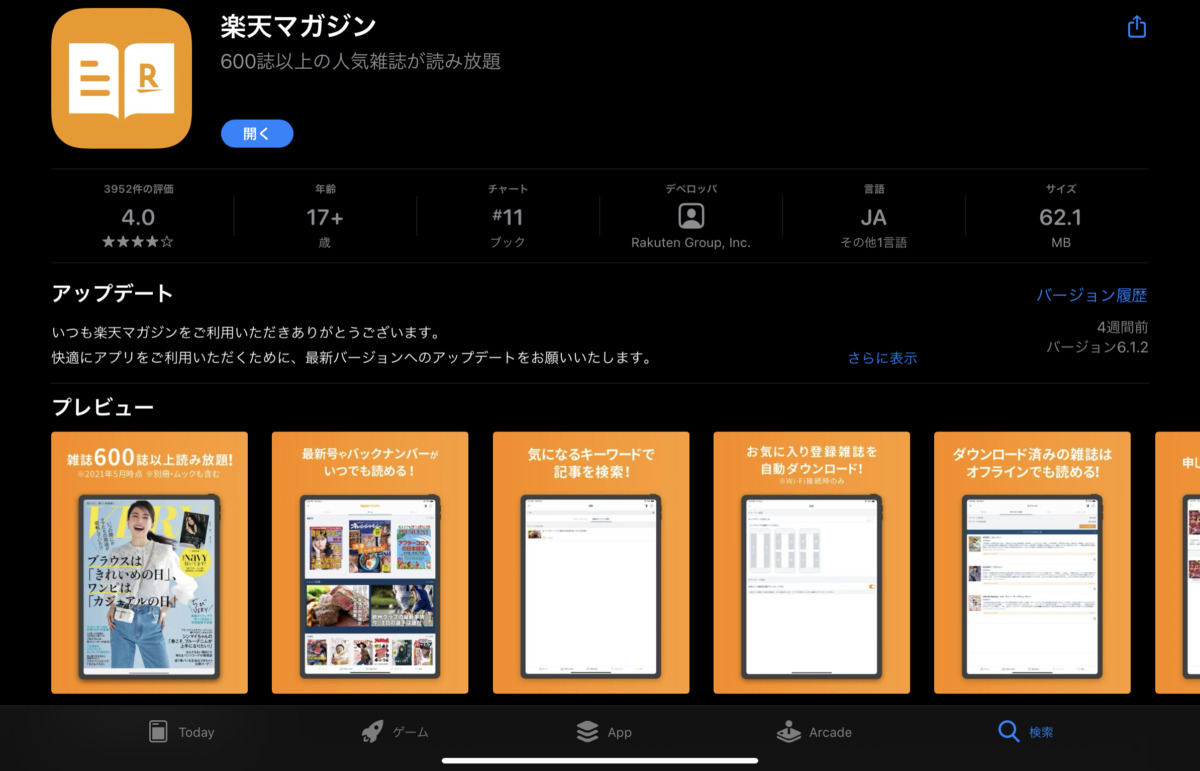The image size is (1200, 771).
Task: Tap the 検索 magnifying glass icon
Action: pyautogui.click(x=1008, y=731)
